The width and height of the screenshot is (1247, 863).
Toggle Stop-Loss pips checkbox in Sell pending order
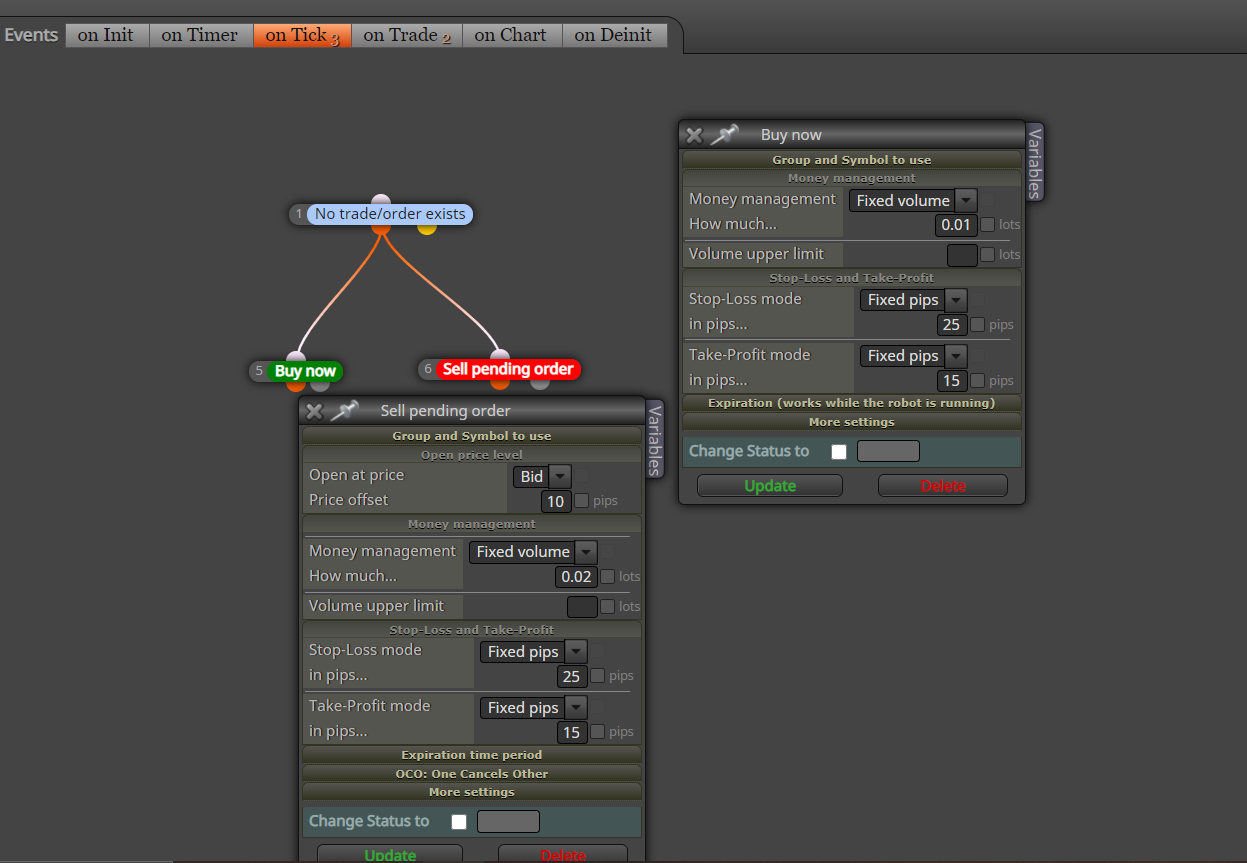(x=598, y=676)
